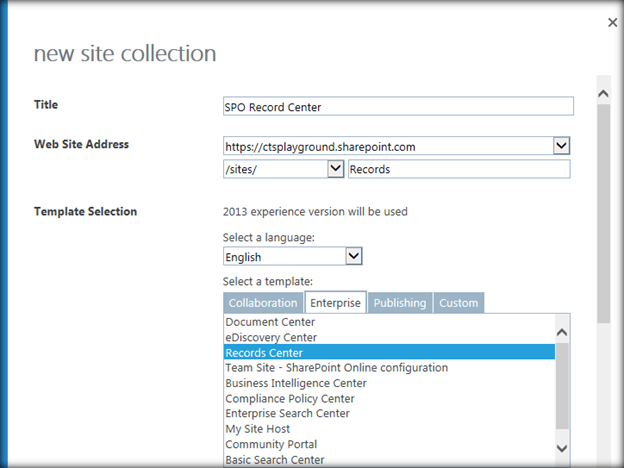
Task: Open the web site domain dropdown
Action: coord(561,146)
